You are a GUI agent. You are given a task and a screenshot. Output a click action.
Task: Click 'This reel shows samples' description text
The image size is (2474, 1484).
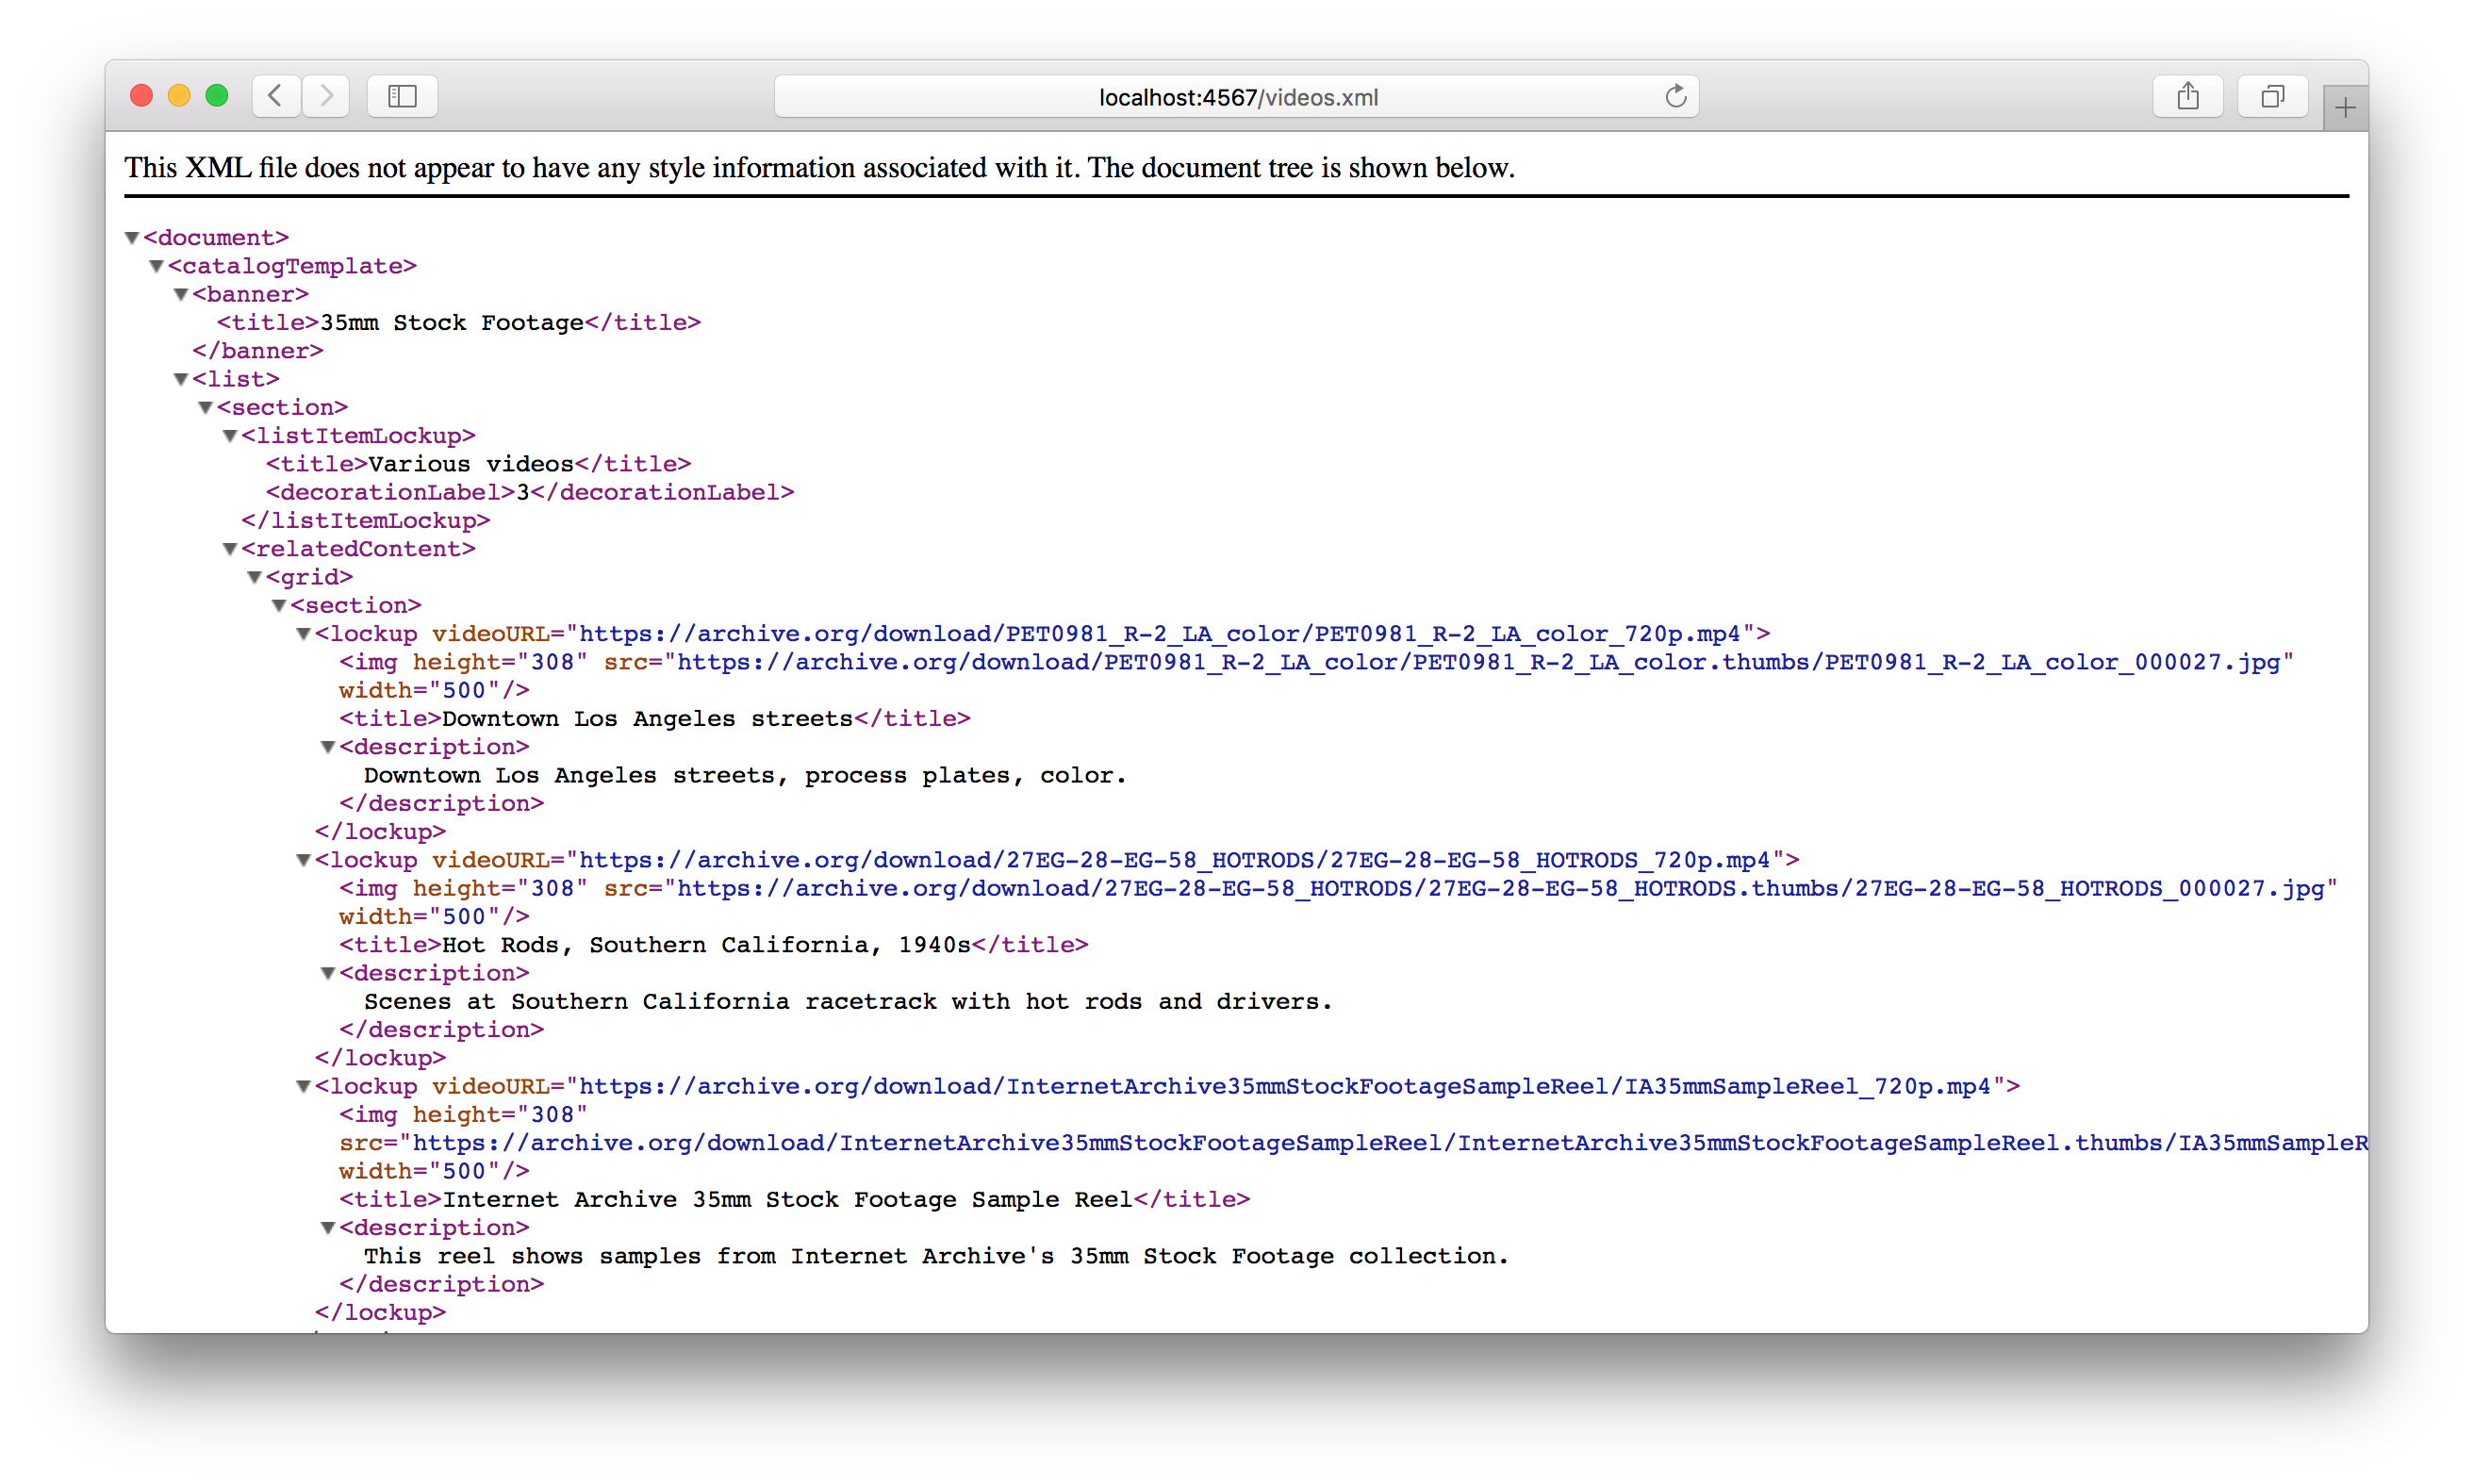[936, 1256]
